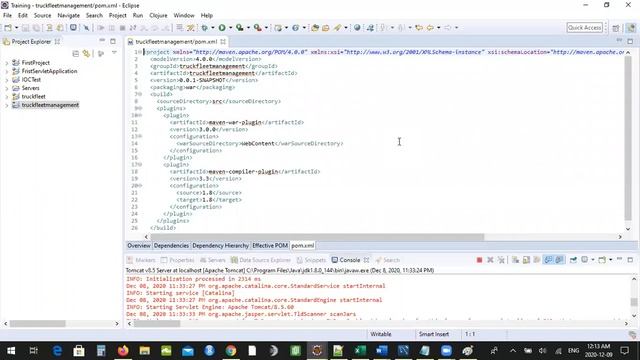Click the editor horizontal scrollbar
The height and width of the screenshot is (360, 640).
pyautogui.click(x=317, y=237)
